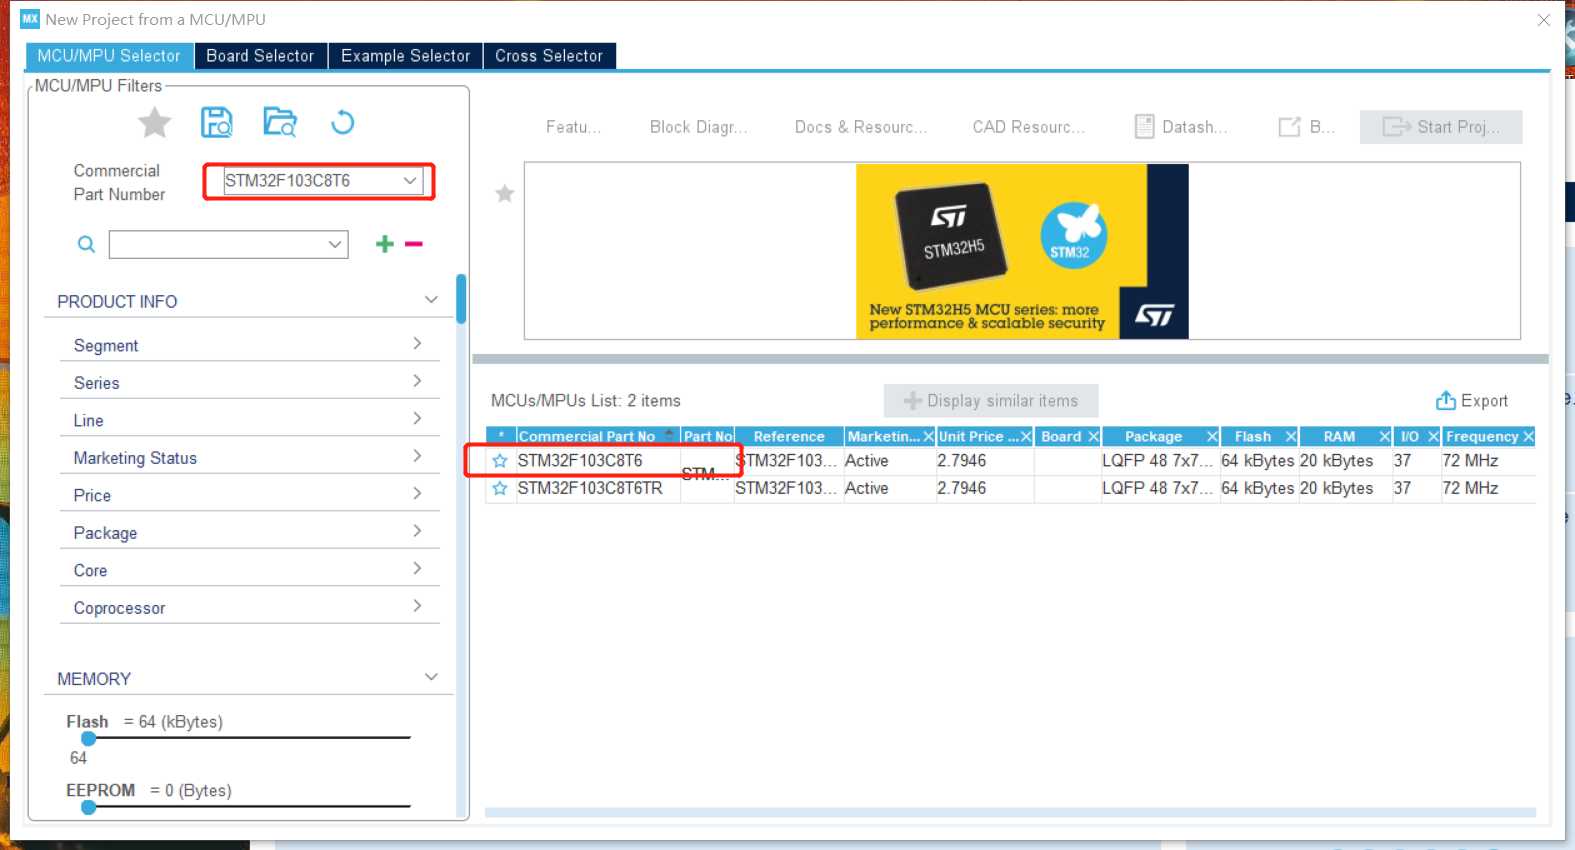Open the Block Diagram tab
This screenshot has height=850, width=1575.
click(698, 127)
